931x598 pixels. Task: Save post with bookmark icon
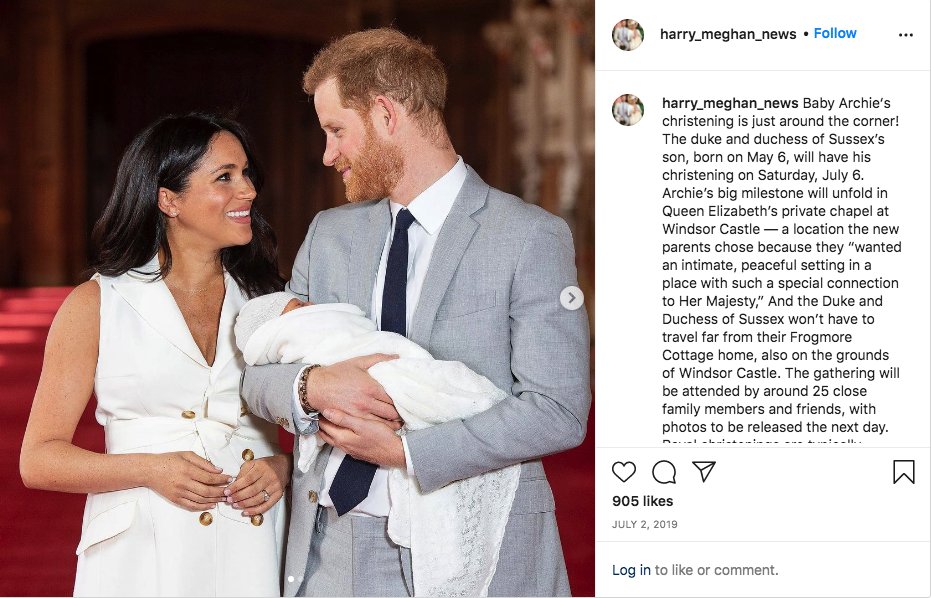904,472
